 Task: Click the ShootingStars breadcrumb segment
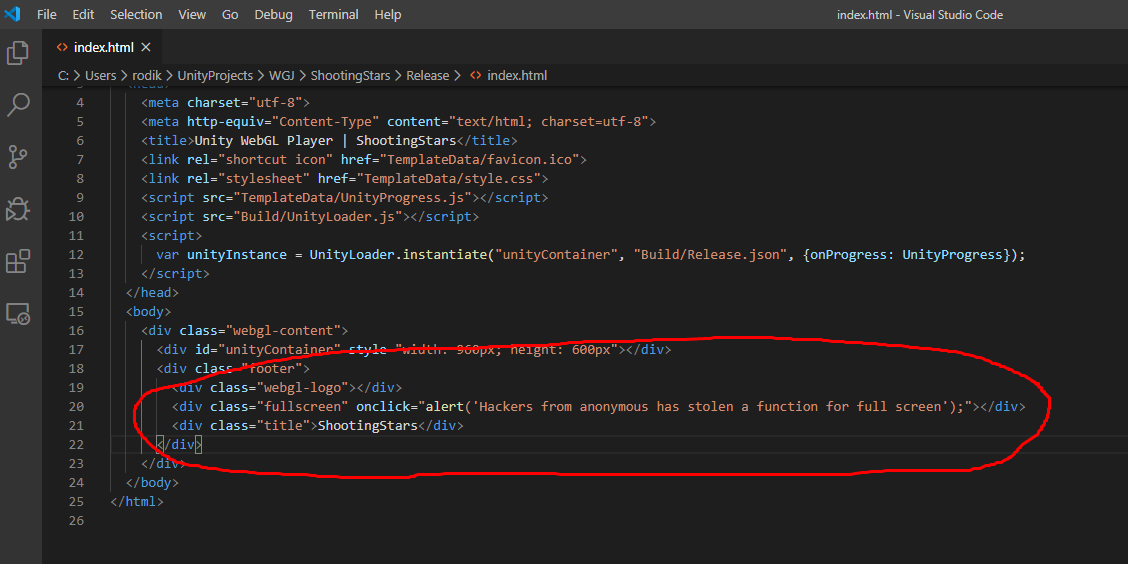tap(351, 76)
